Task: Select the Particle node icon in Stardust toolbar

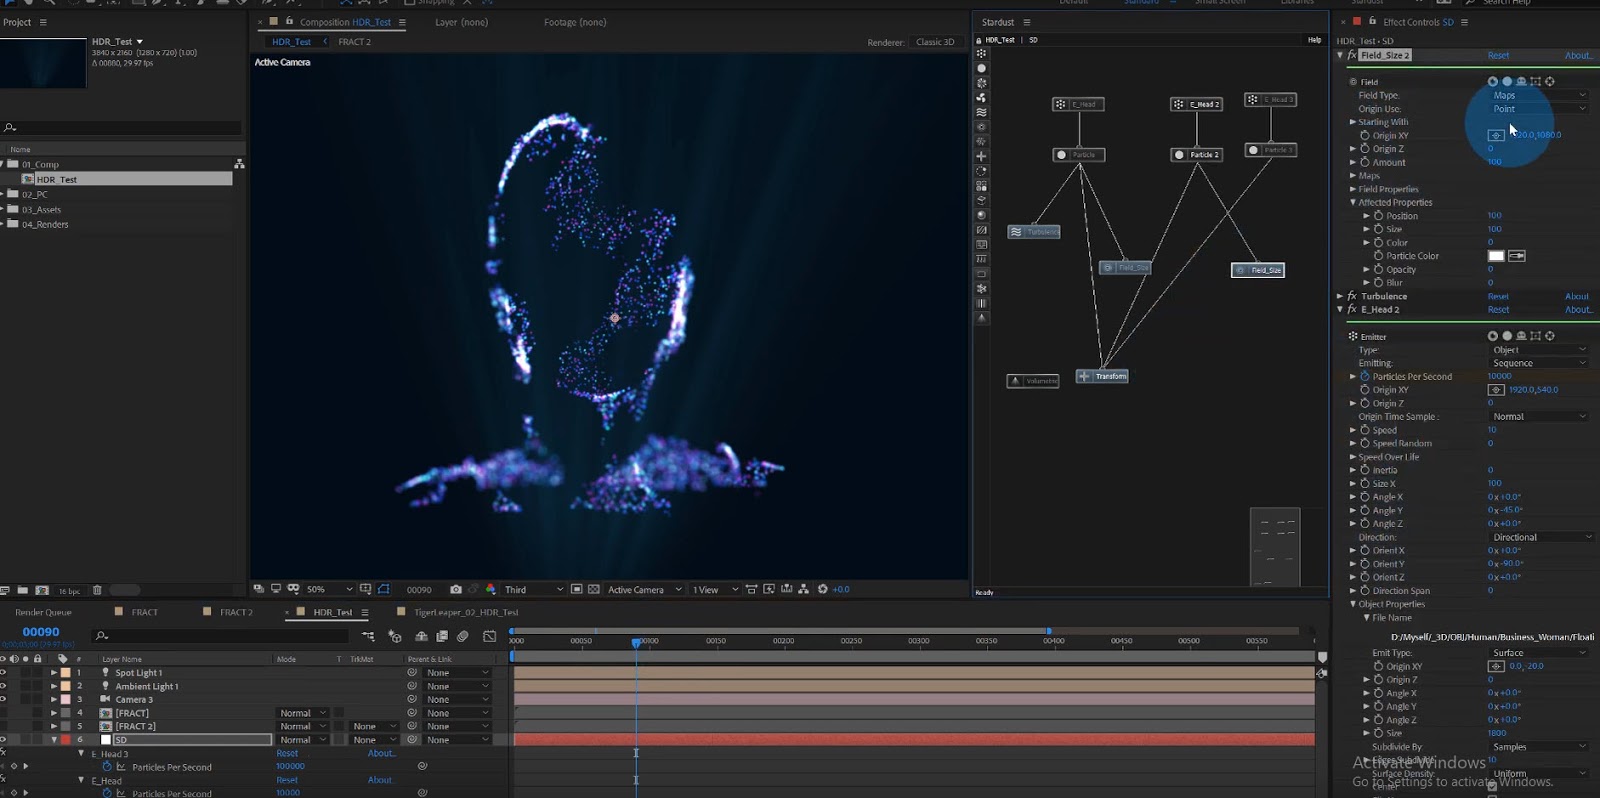Action: coord(981,69)
